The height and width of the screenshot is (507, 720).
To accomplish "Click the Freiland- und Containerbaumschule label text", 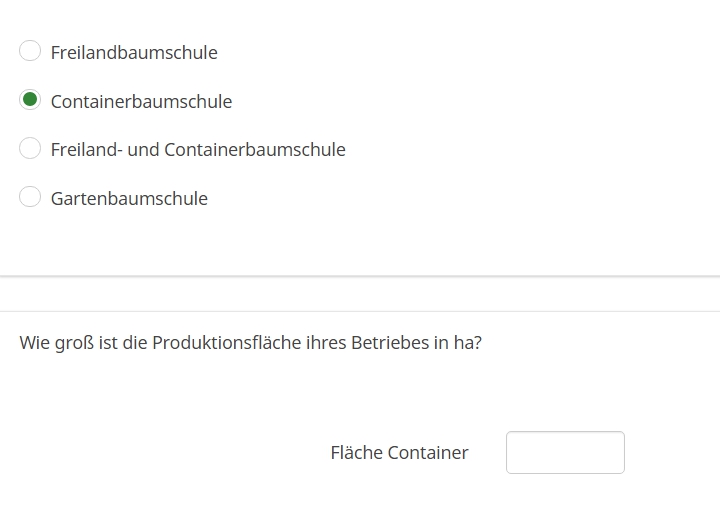I will (198, 150).
